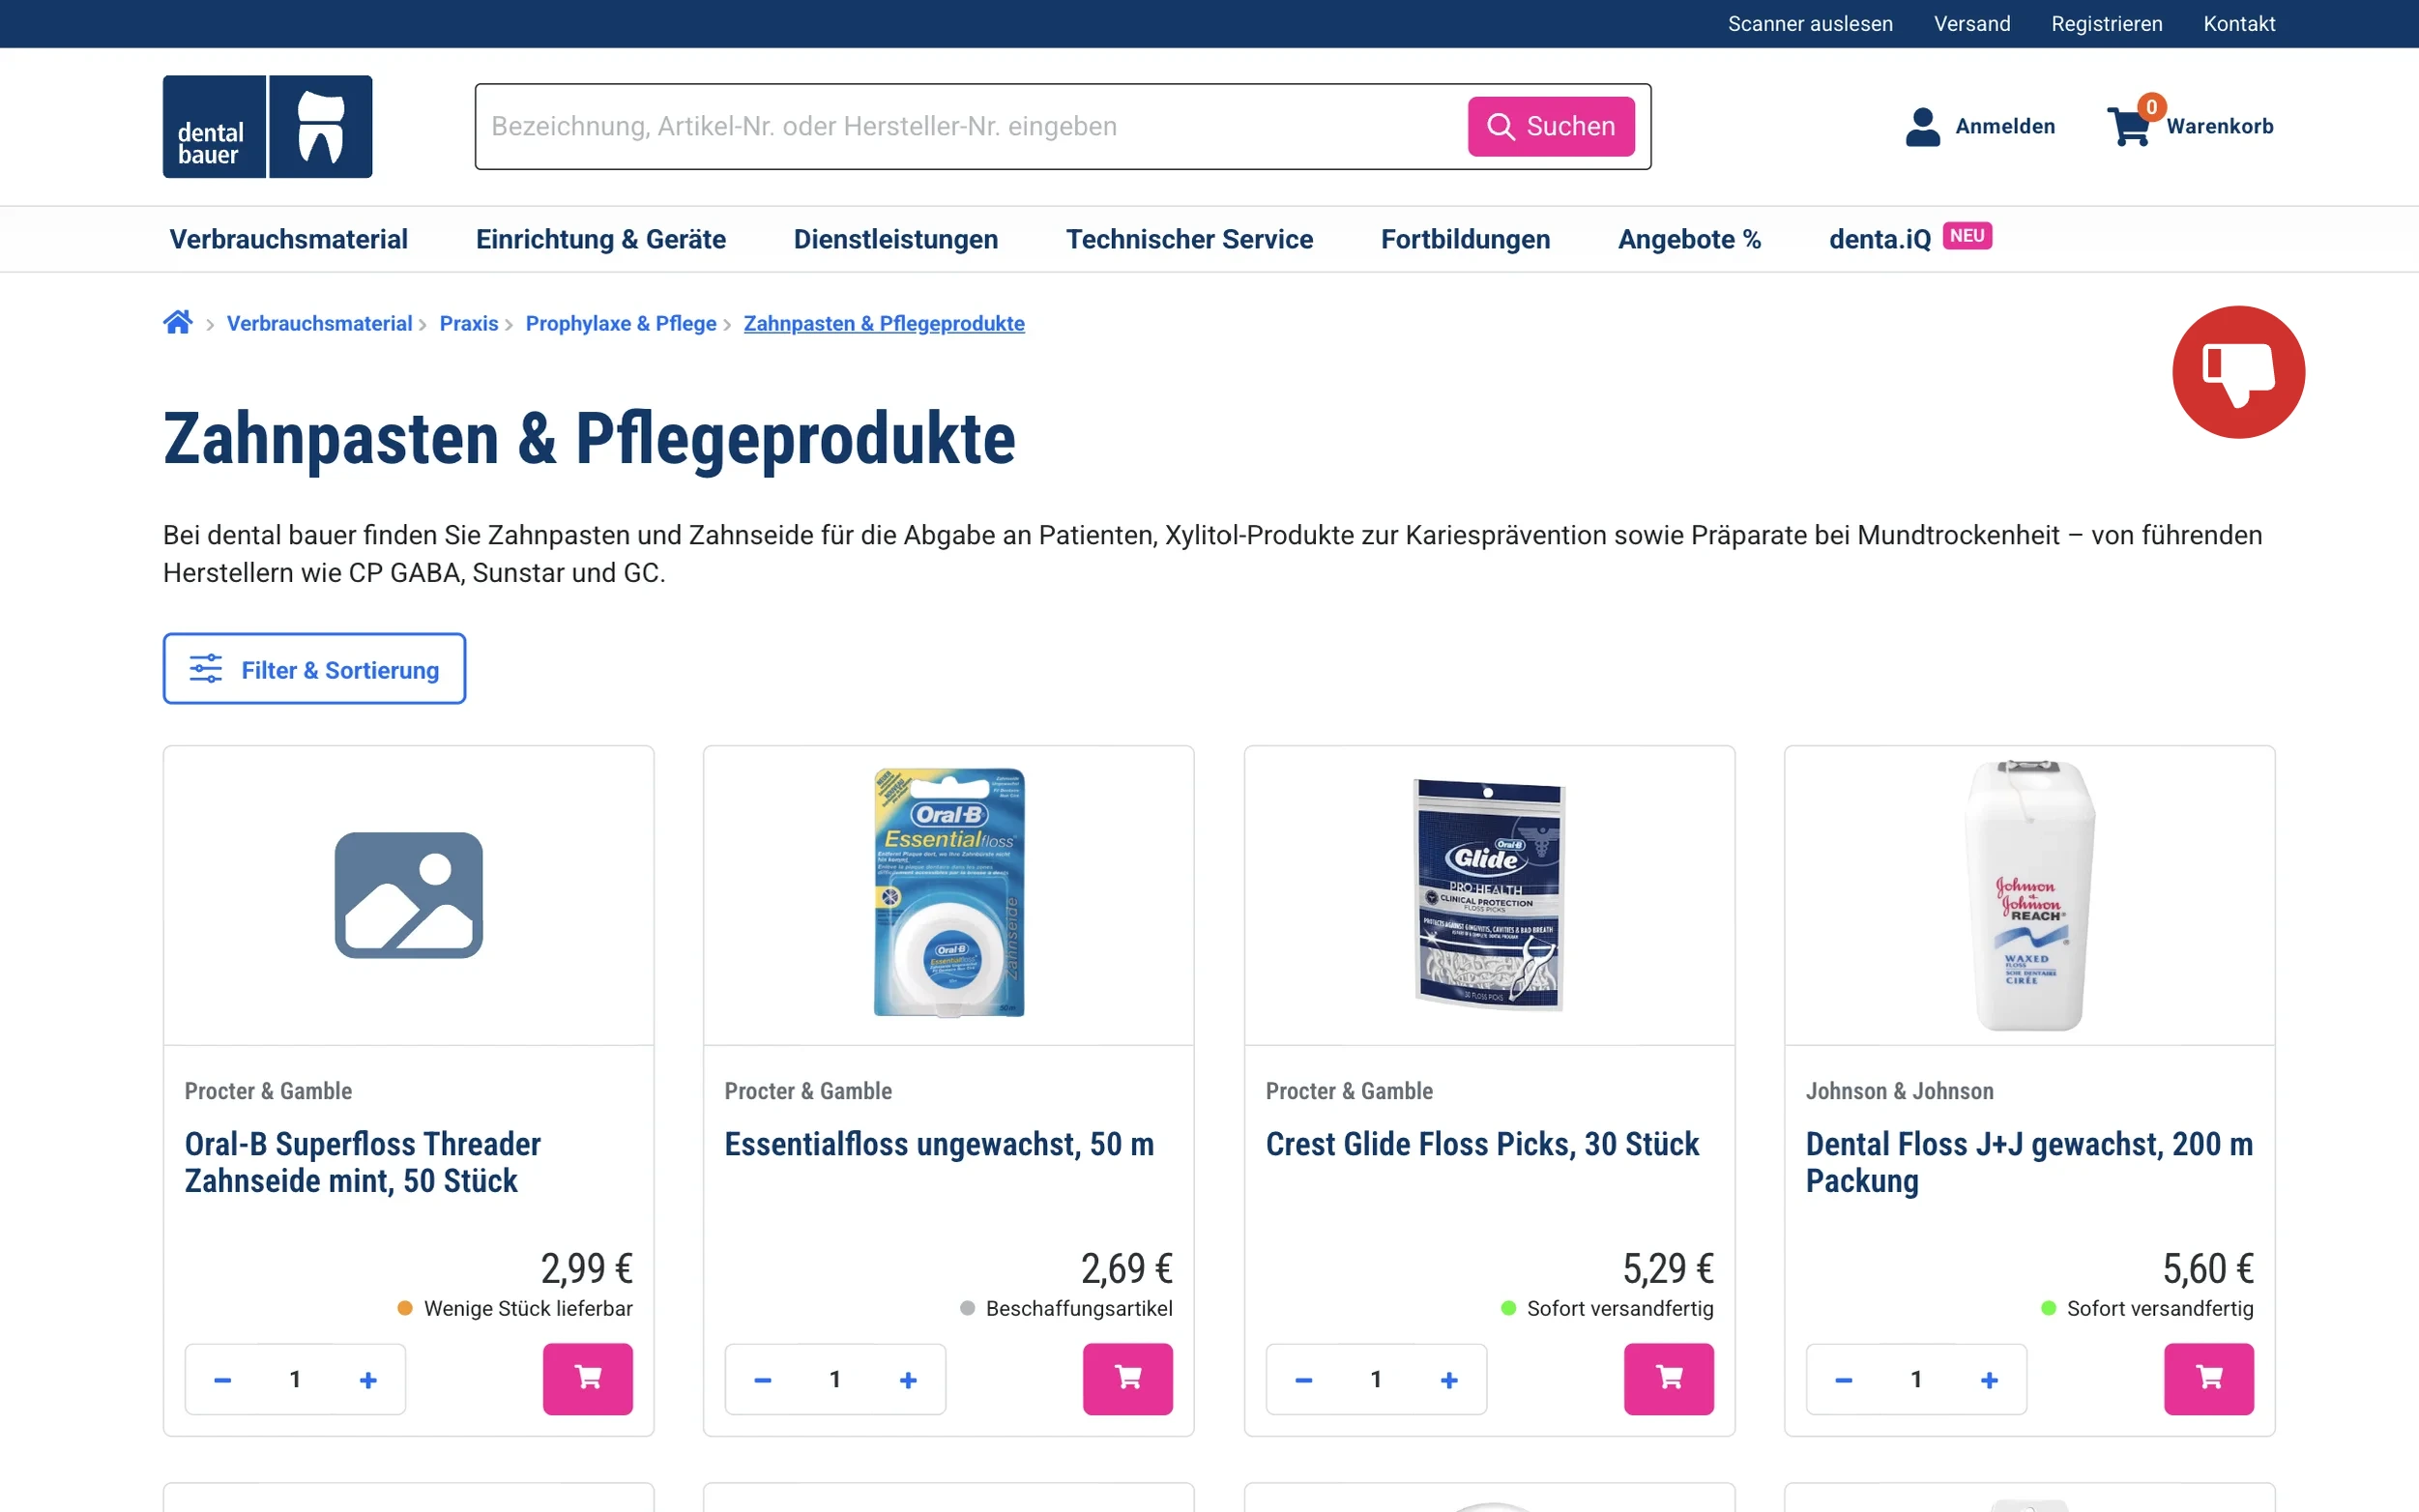This screenshot has height=1512, width=2419.
Task: Click the red thumbs-down feedback button
Action: tap(2238, 372)
